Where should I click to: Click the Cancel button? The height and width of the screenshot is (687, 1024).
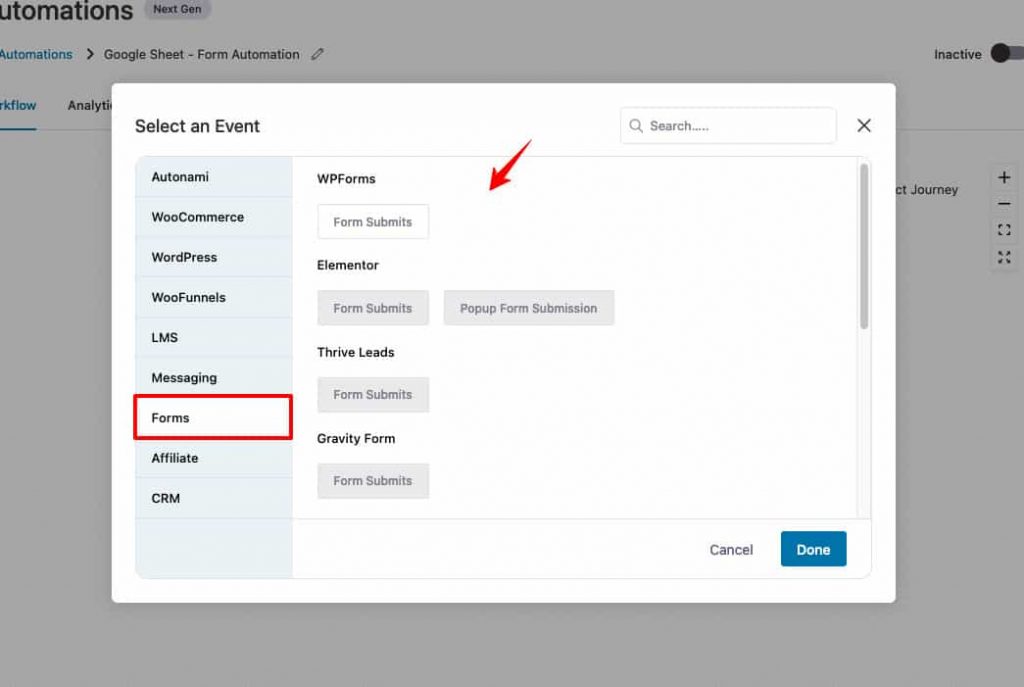point(731,550)
